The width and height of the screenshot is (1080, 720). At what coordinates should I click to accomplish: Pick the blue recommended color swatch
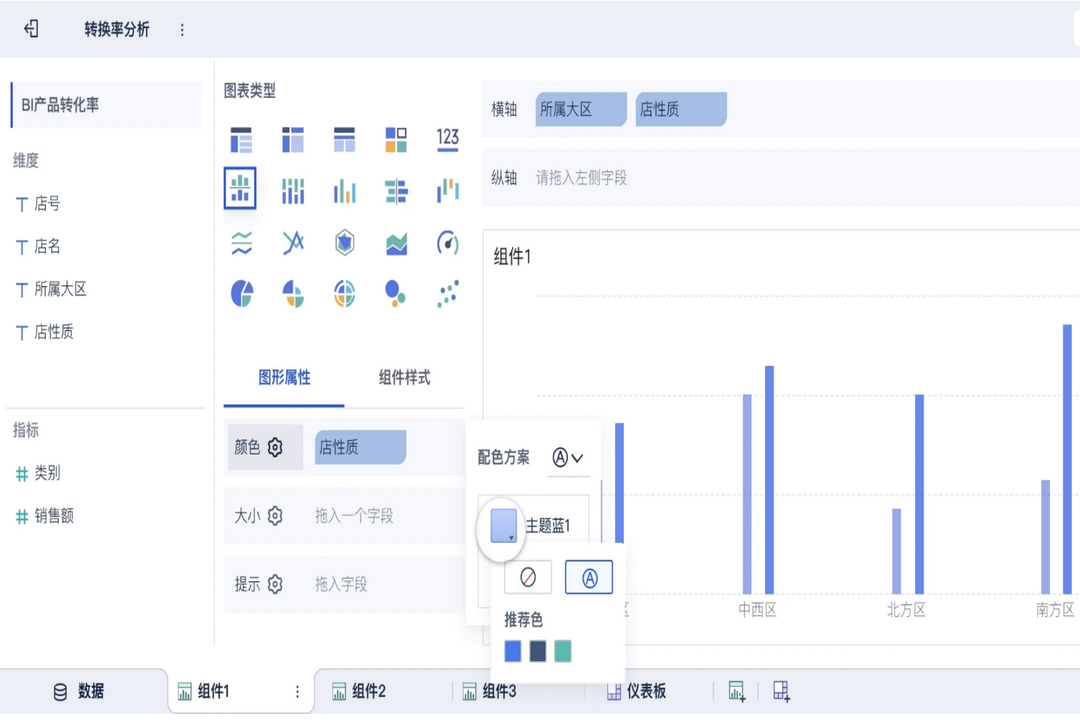513,651
